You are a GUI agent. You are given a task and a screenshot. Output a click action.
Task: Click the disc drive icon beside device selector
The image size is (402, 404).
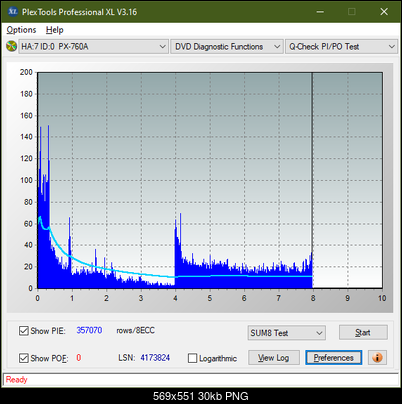click(x=11, y=46)
